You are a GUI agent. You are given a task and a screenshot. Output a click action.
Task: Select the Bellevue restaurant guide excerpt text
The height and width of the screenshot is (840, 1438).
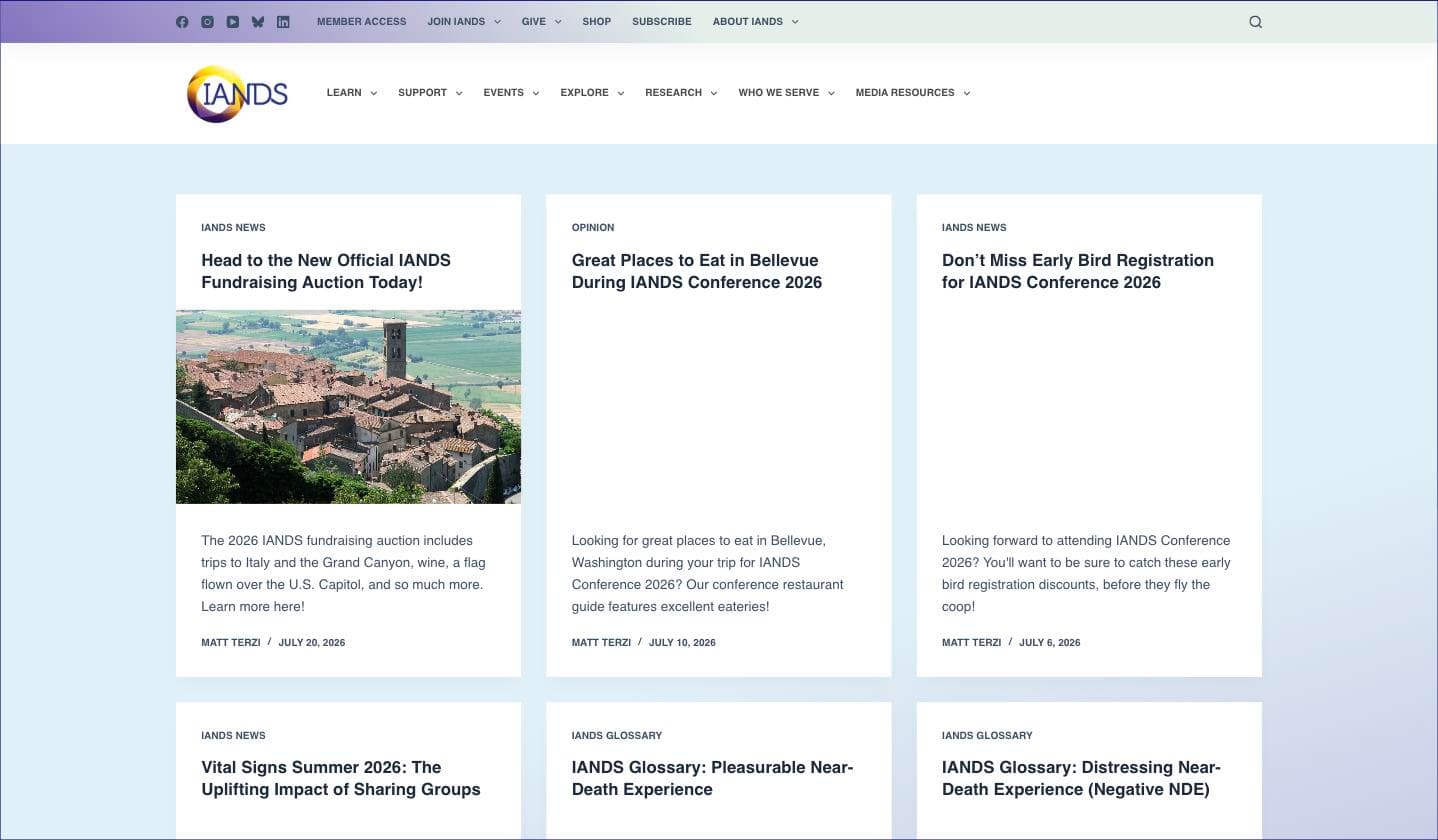707,573
